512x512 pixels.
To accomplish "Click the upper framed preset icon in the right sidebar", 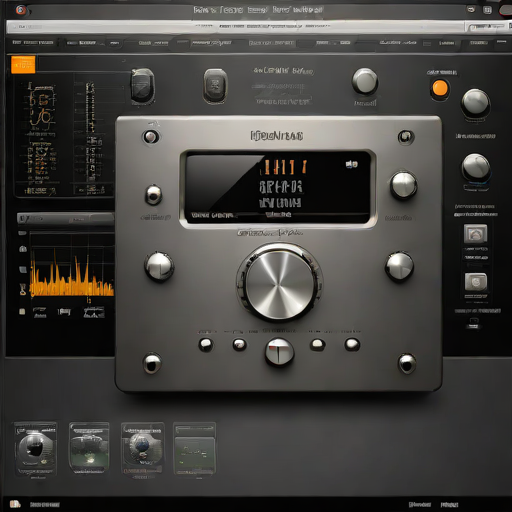I will [x=475, y=234].
